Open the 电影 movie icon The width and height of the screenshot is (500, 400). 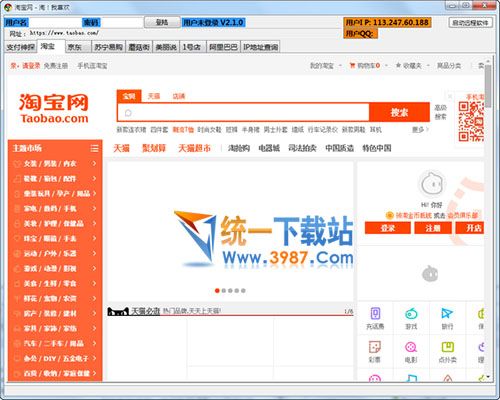pos(411,347)
